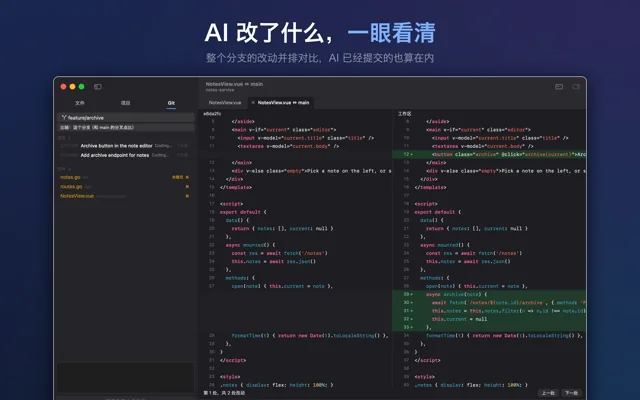Image resolution: width=640 pixels, height=400 pixels.
Task: Click the 工作区 label above right diff pane
Action: 404,113
